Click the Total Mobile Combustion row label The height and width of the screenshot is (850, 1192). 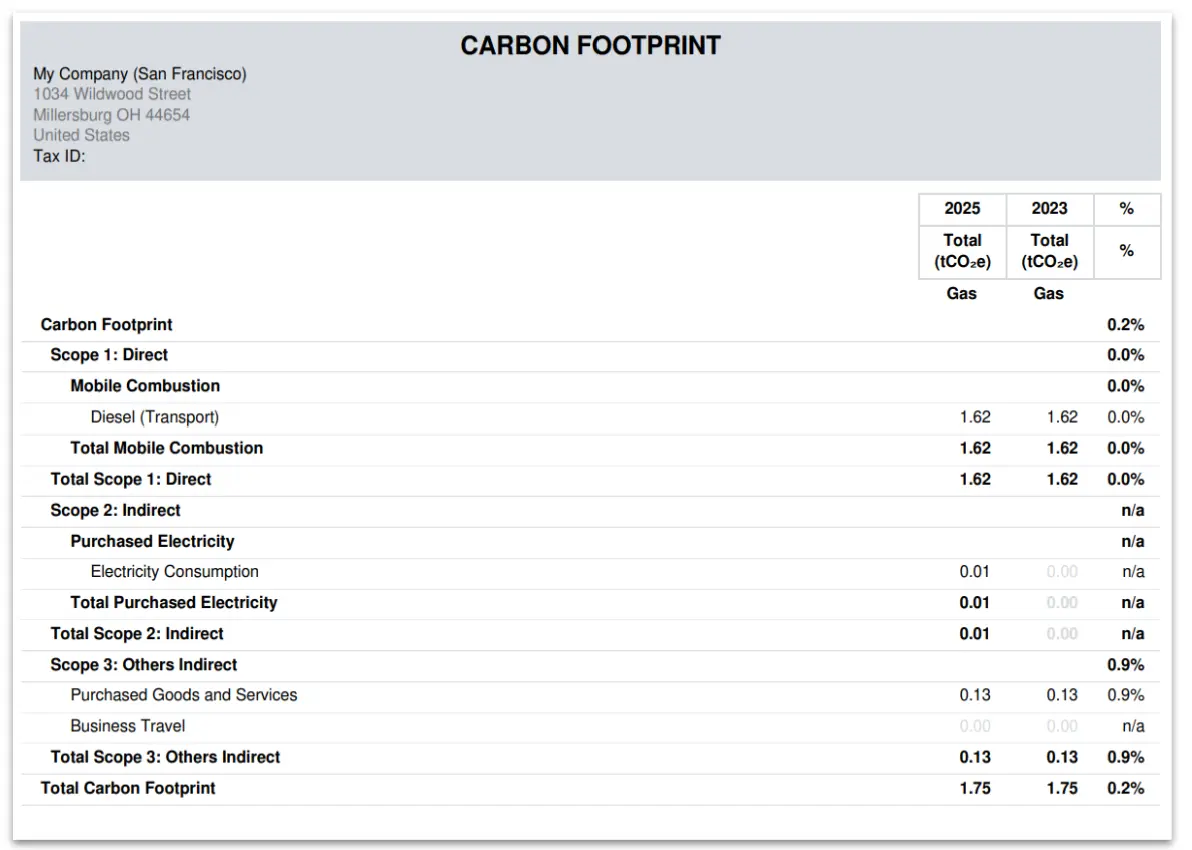(166, 448)
